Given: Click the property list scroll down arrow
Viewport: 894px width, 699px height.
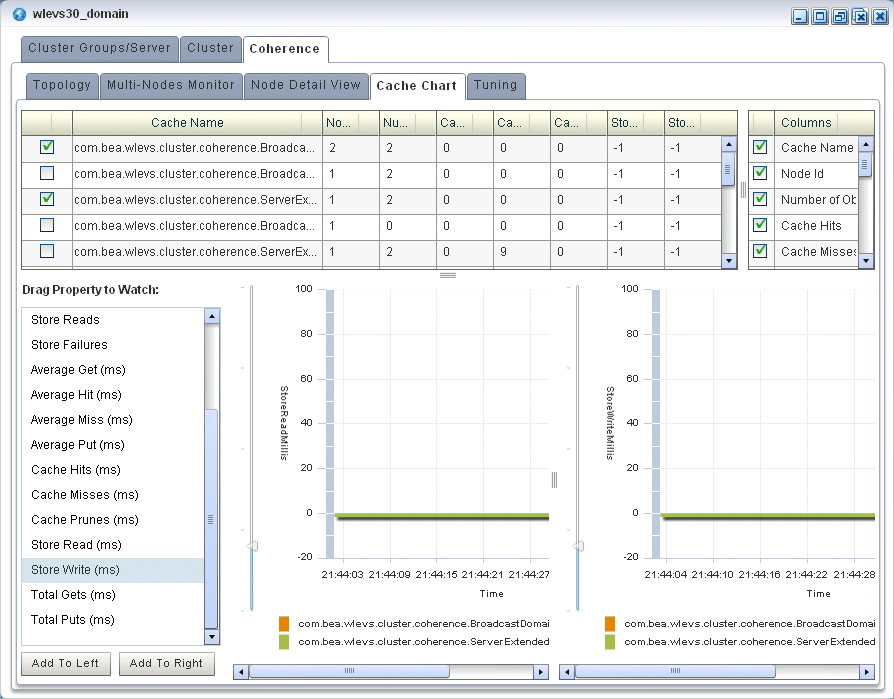Looking at the screenshot, I should point(212,637).
